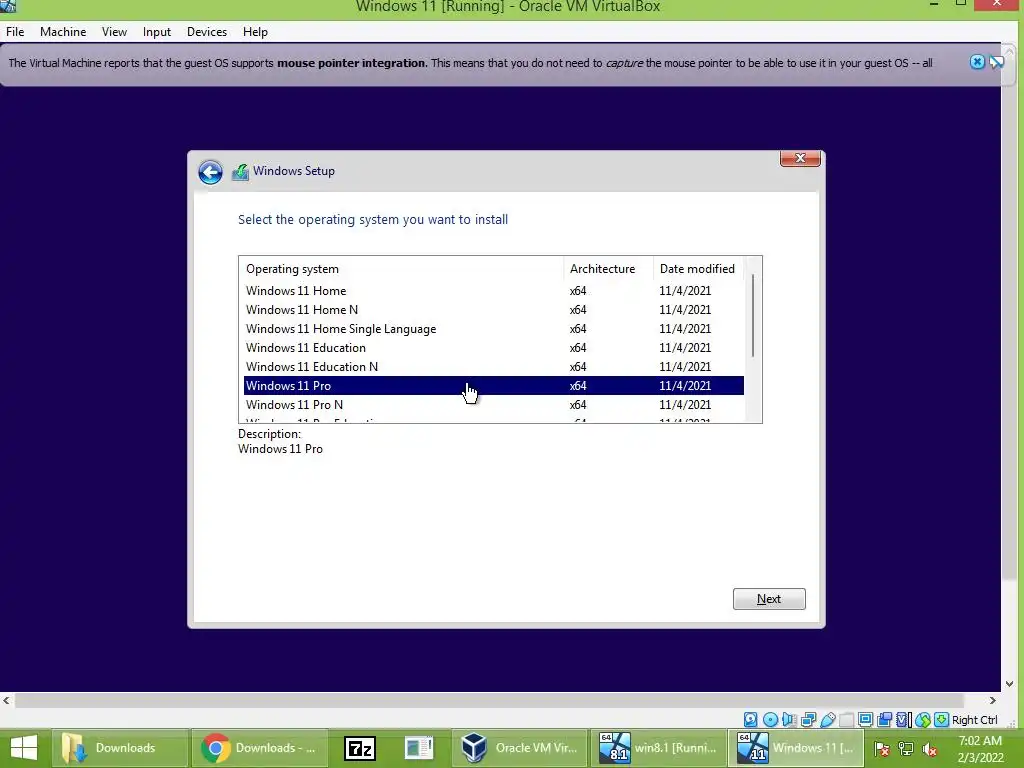Open the Help menu
The width and height of the screenshot is (1024, 768).
255,32
